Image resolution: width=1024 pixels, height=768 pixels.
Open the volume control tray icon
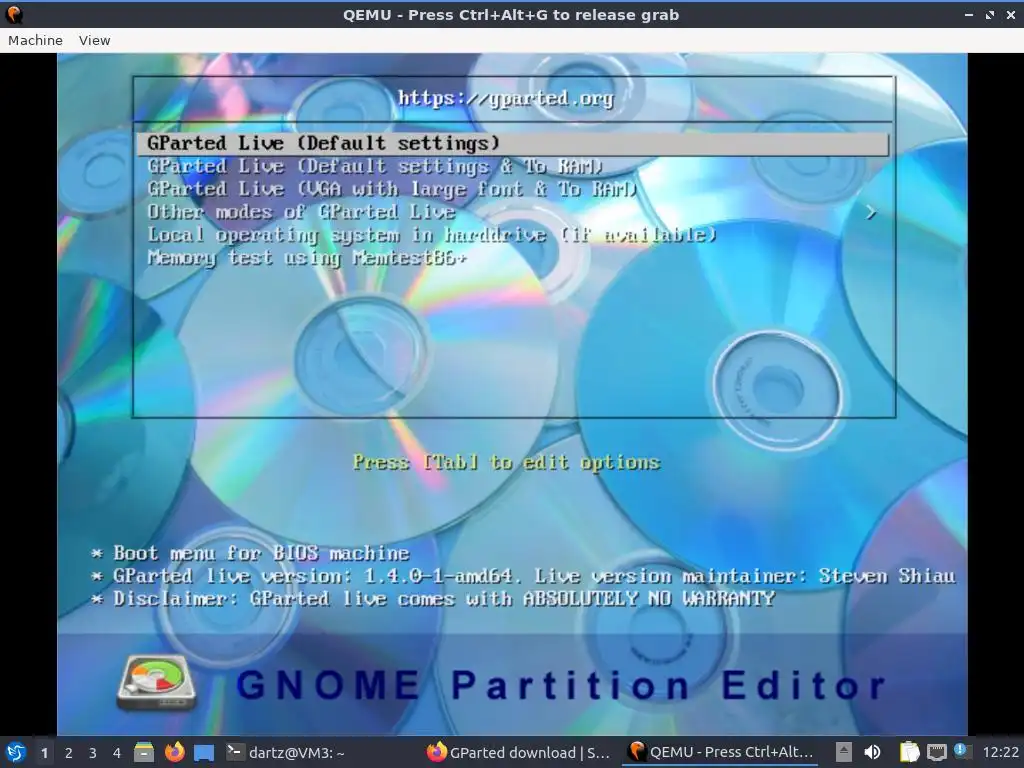[x=872, y=752]
